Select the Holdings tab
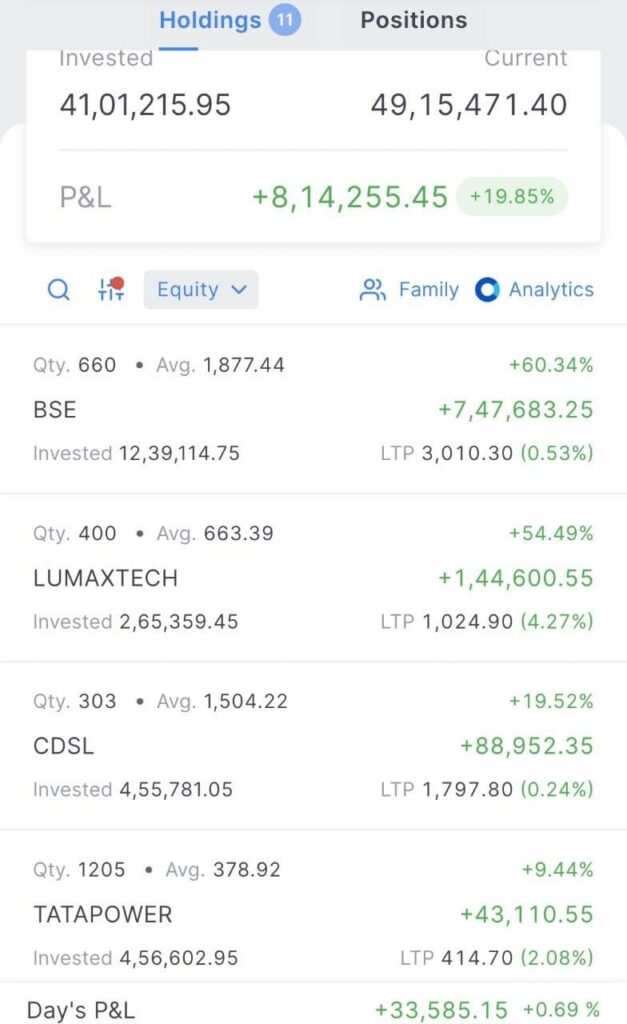This screenshot has height=1024, width=627. click(209, 20)
